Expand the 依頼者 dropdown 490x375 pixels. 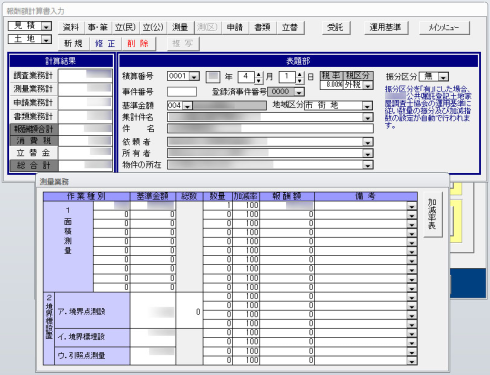click(x=368, y=142)
